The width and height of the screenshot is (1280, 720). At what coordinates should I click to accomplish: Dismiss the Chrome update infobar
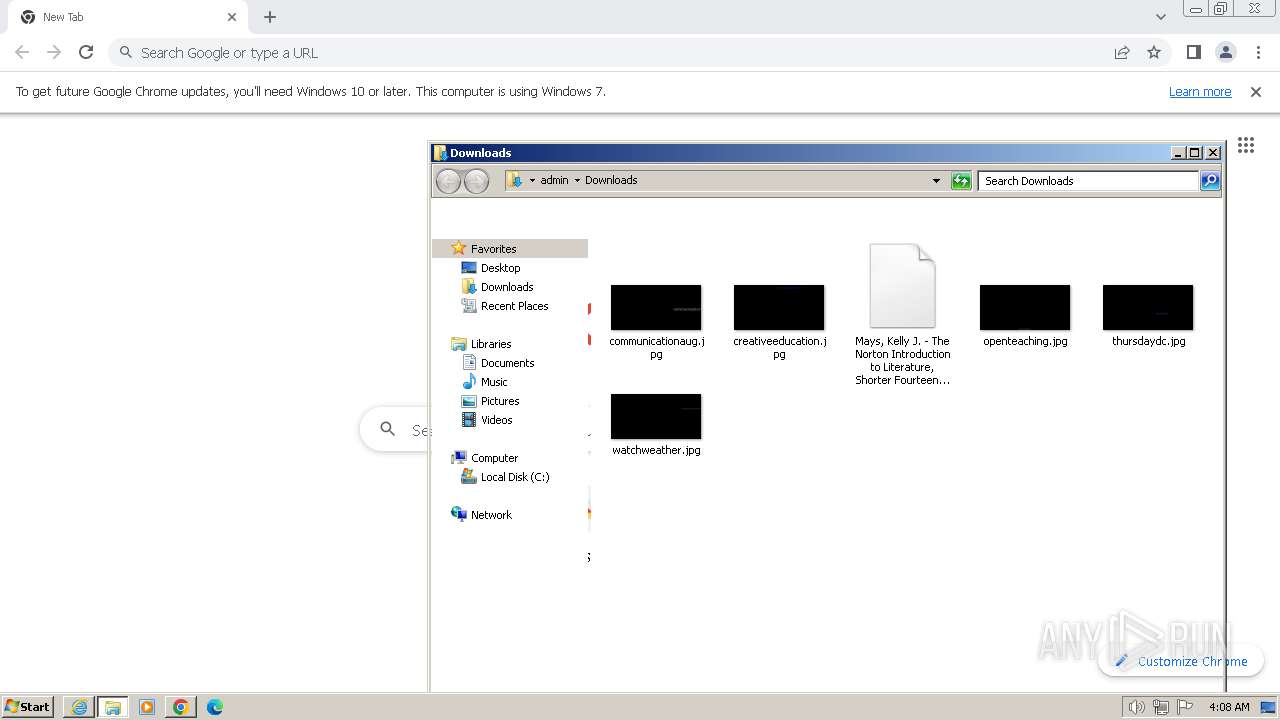tap(1256, 91)
